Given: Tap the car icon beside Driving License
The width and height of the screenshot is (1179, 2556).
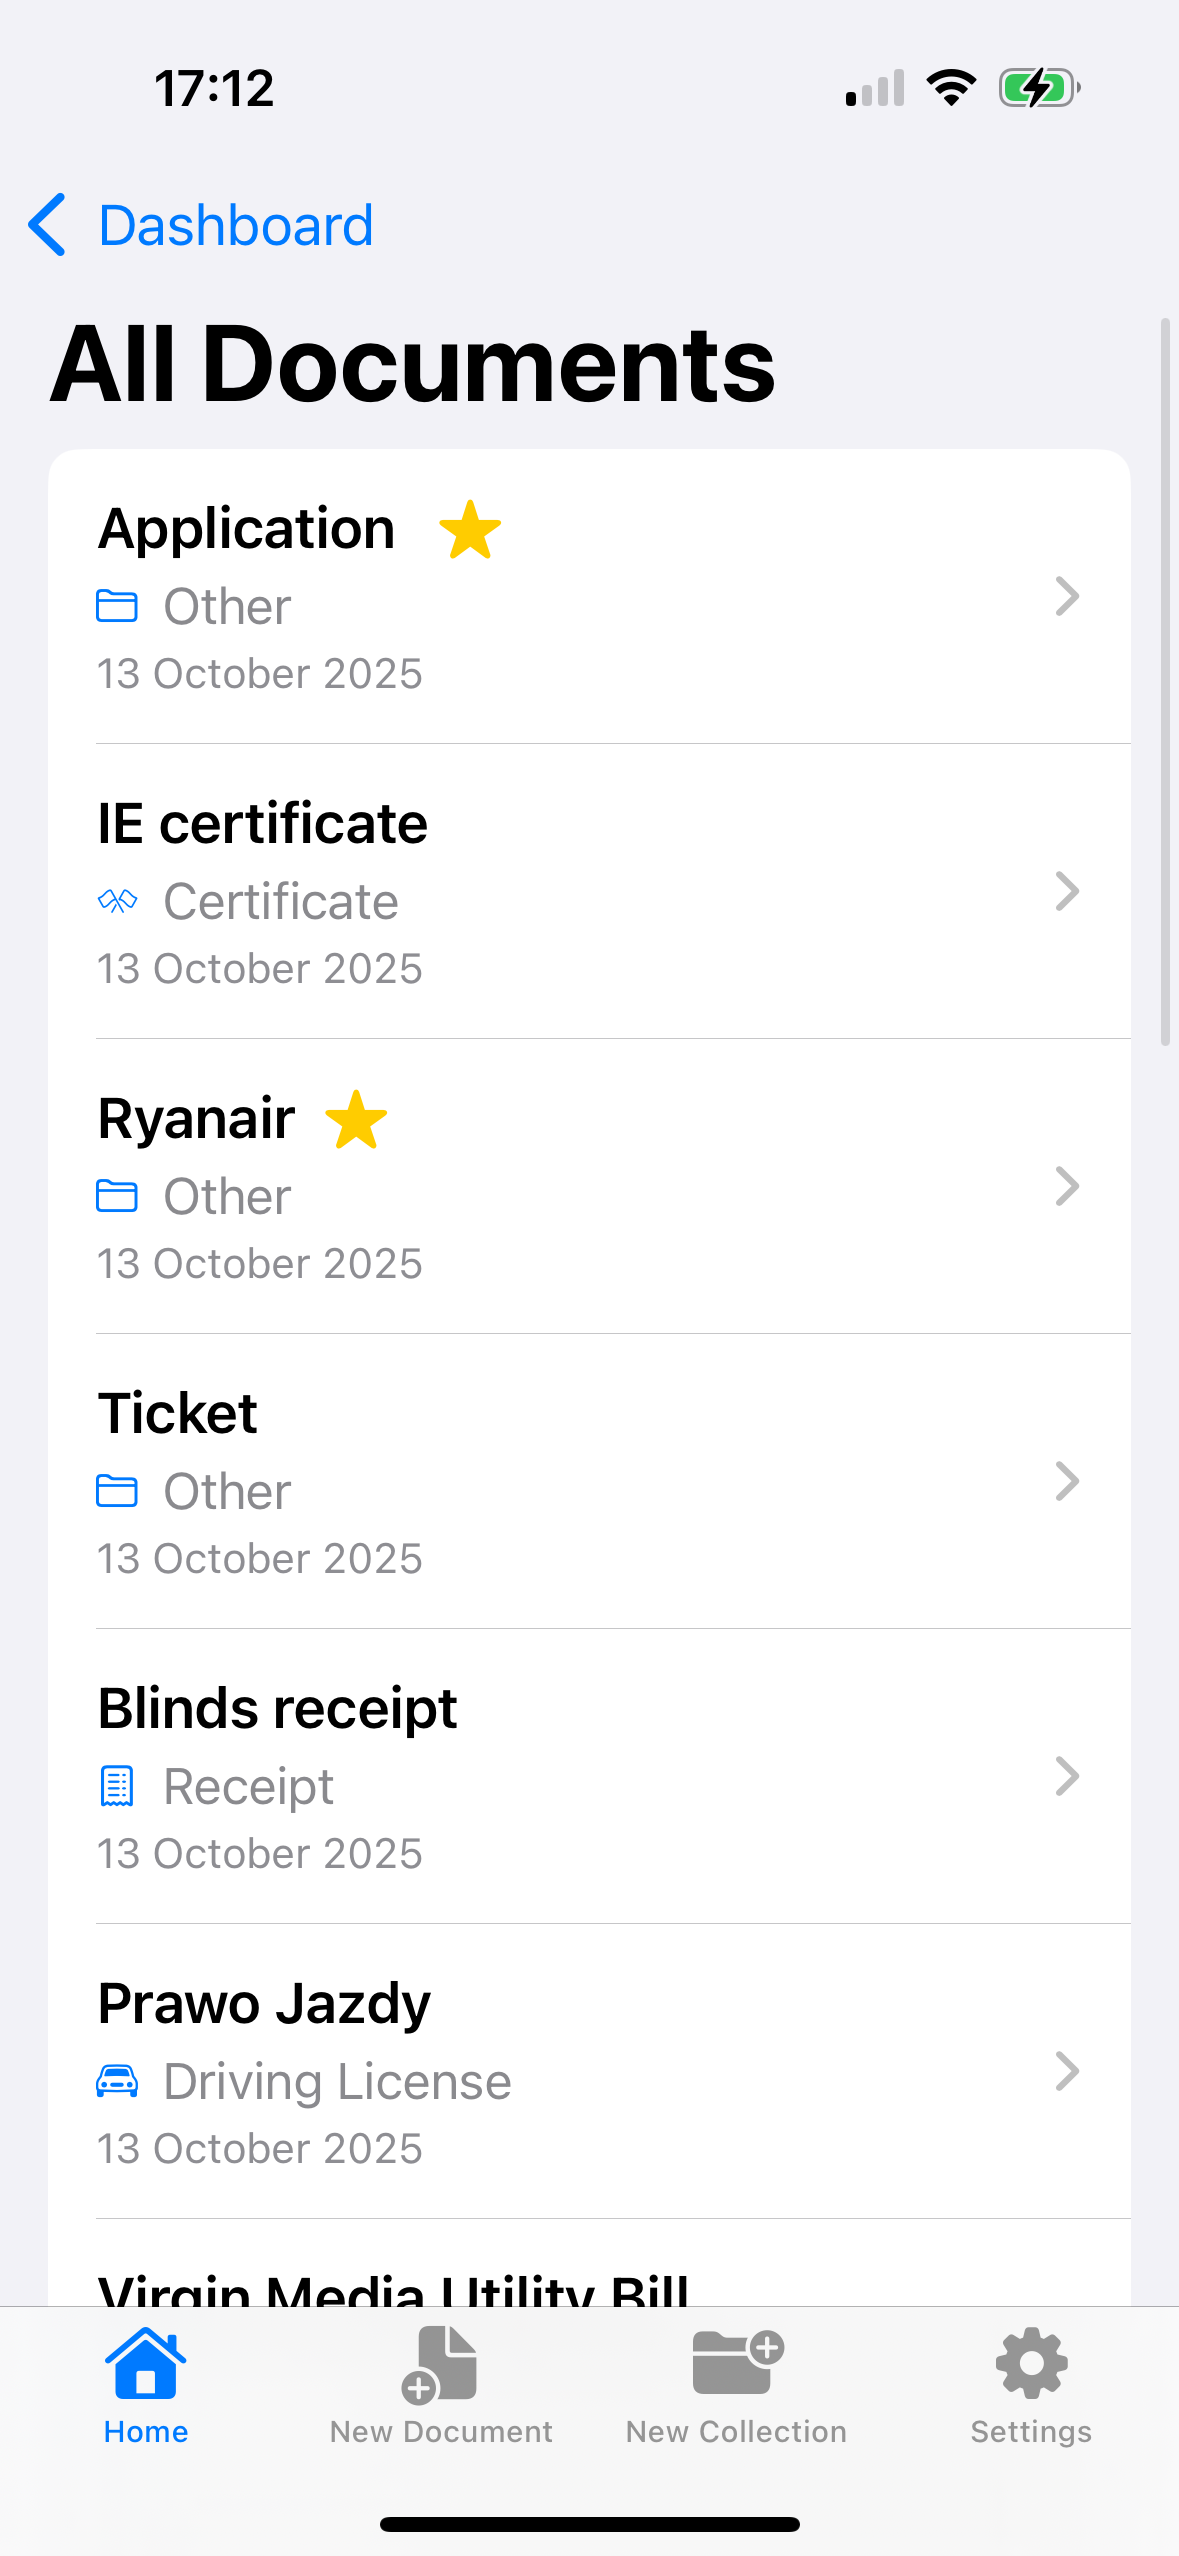Looking at the screenshot, I should click(x=117, y=2081).
